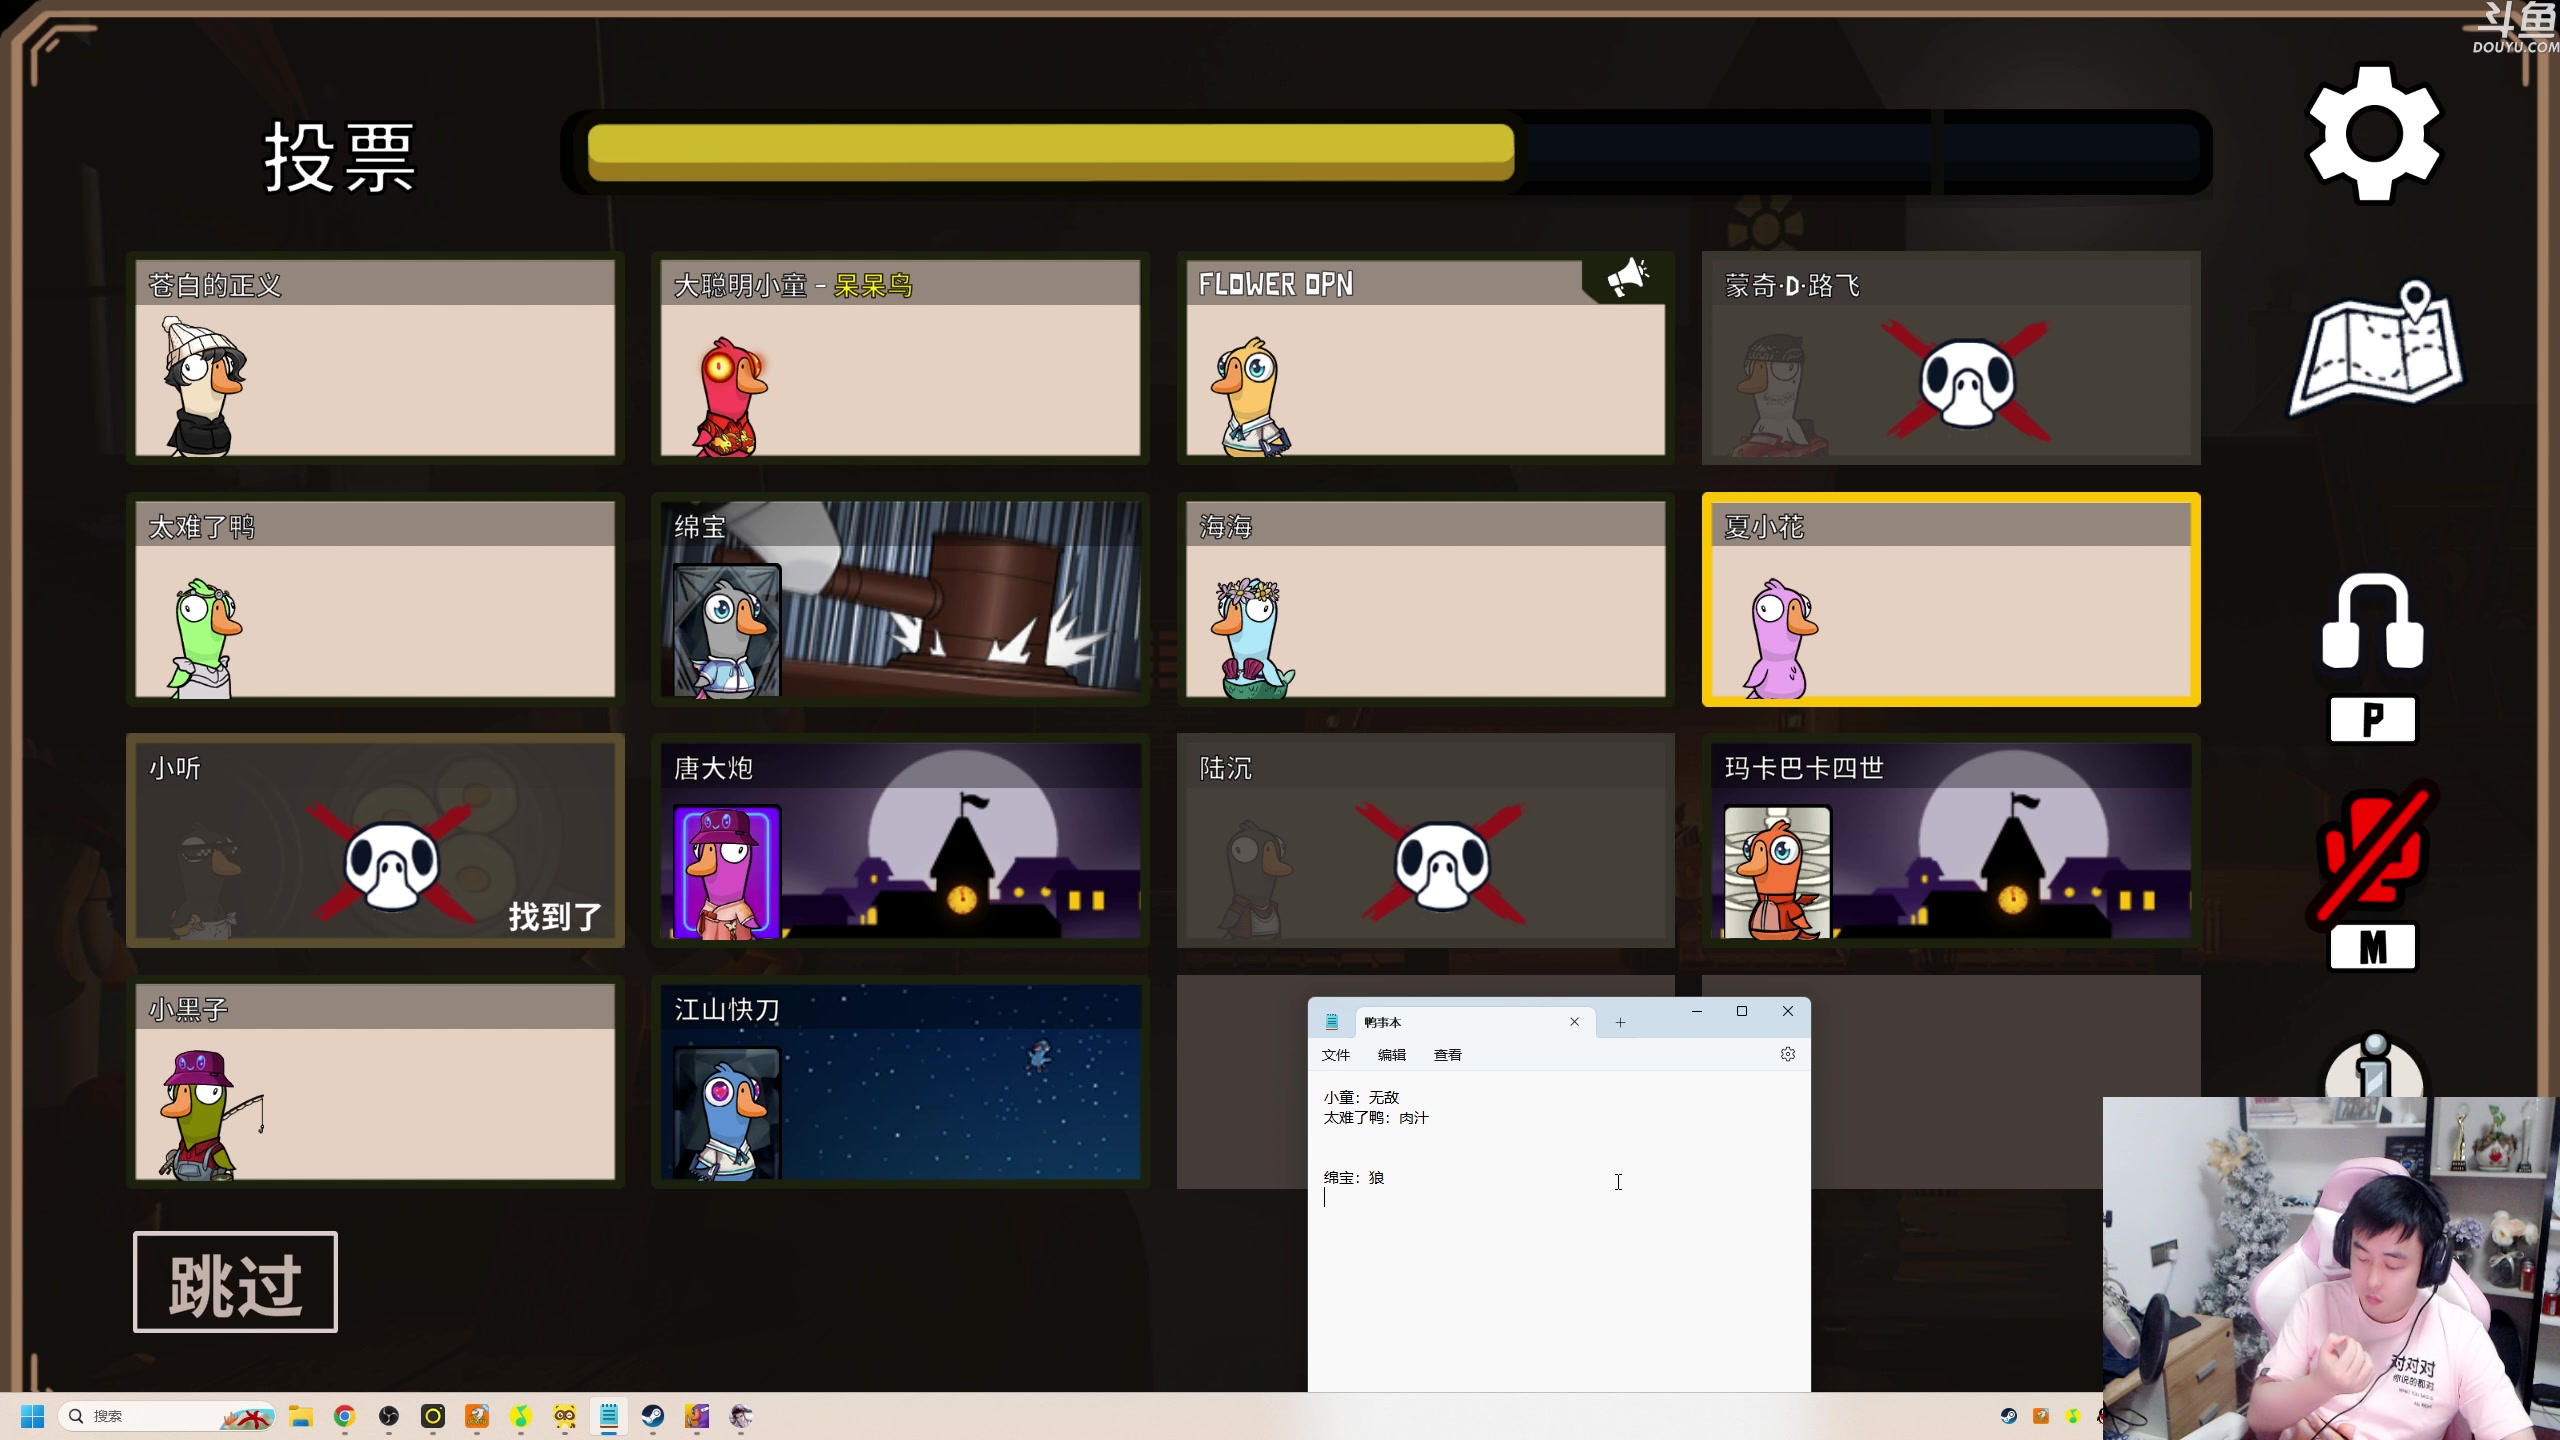
Task: Click the megaphone icon on FLOWER OPN card
Action: [1627, 279]
